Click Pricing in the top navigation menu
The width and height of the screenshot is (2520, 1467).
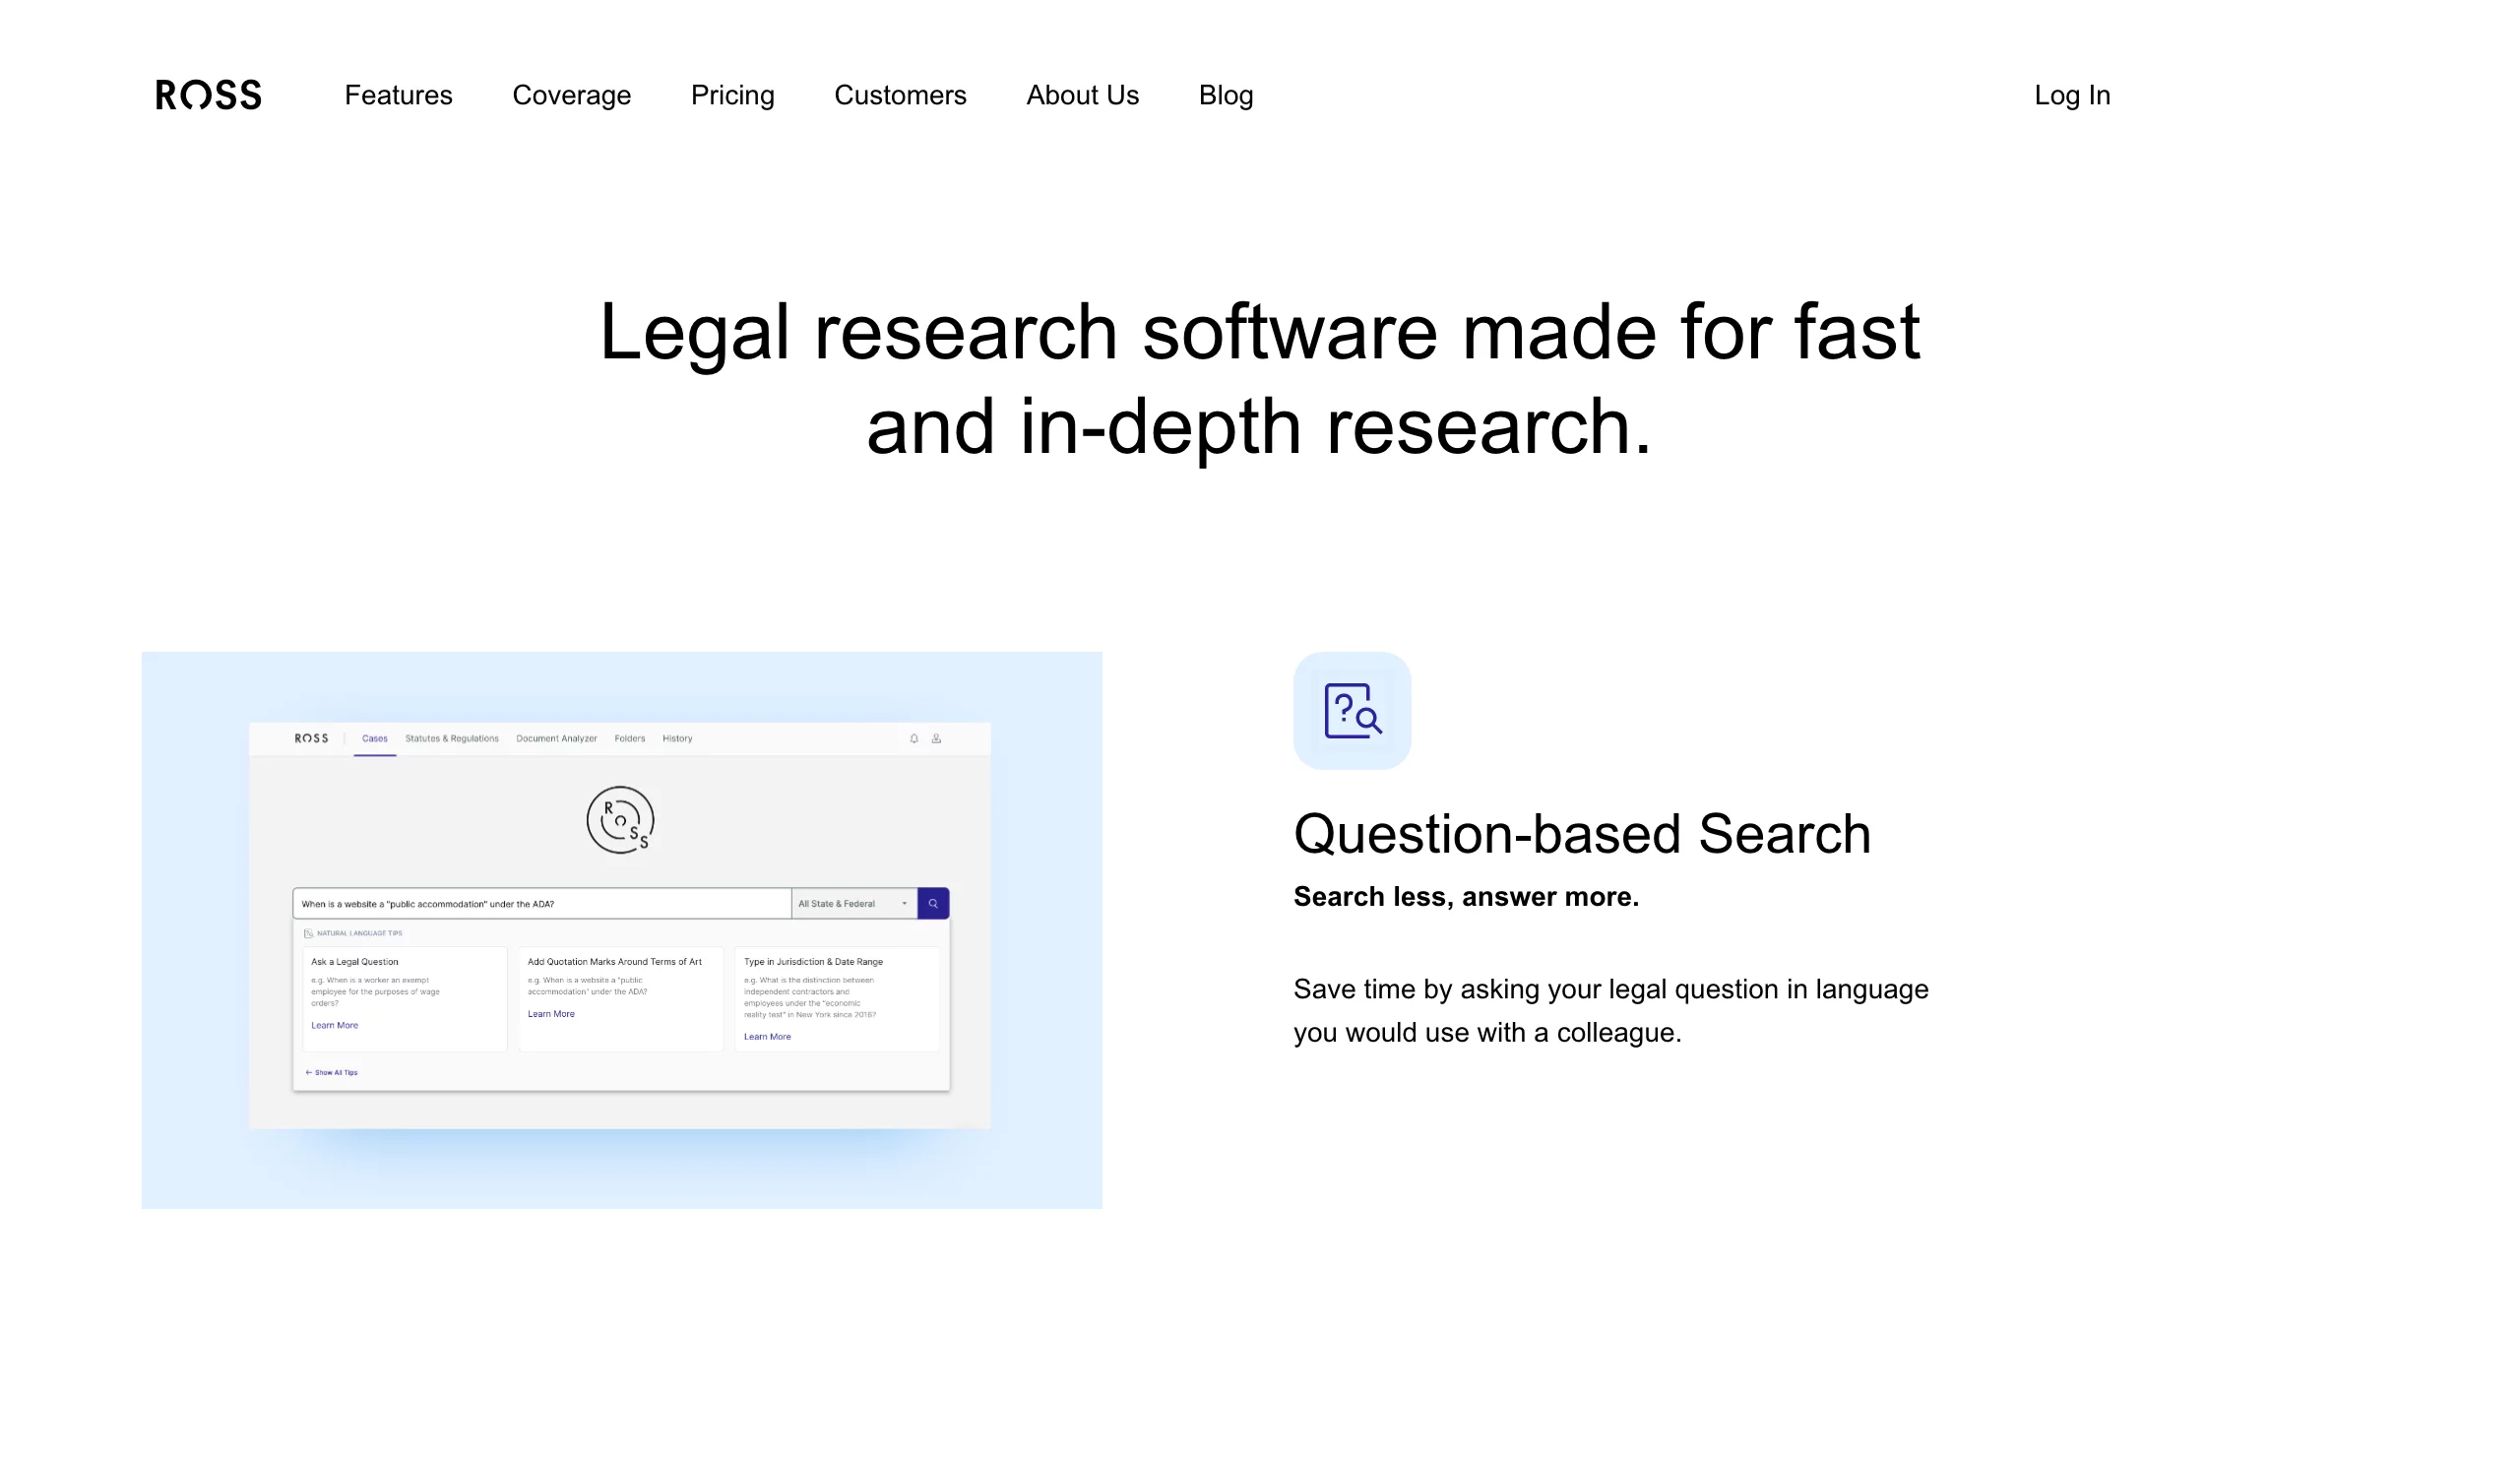click(x=733, y=96)
